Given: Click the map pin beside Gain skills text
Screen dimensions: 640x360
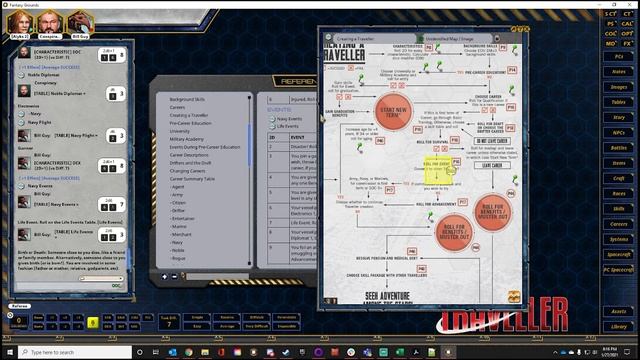Looking at the screenshot, I should (361, 78).
